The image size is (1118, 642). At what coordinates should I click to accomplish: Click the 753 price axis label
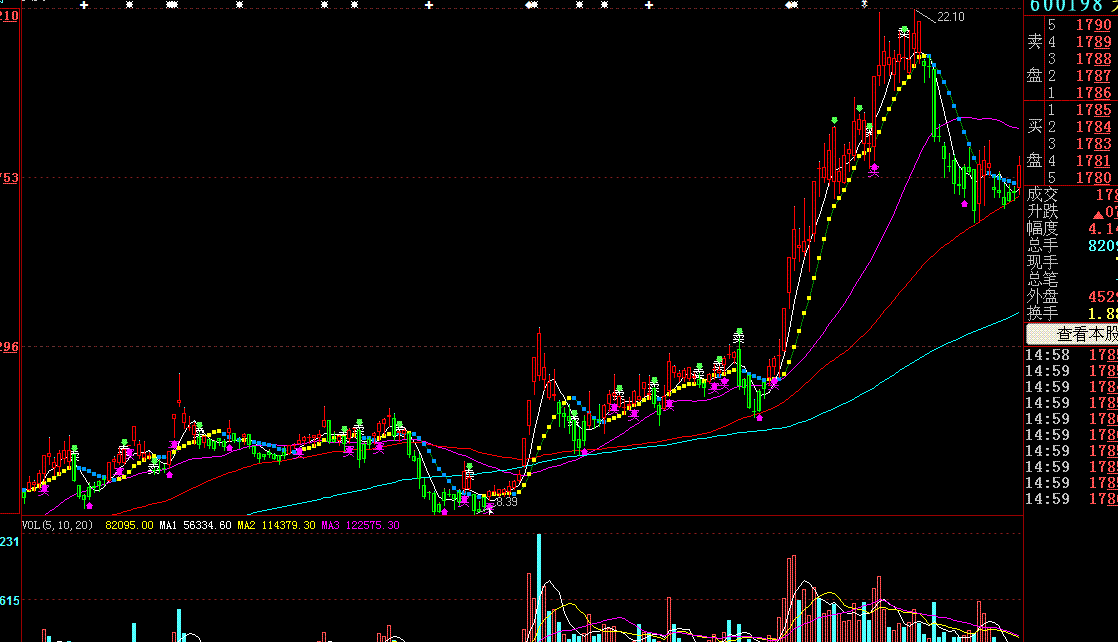[x=10, y=178]
